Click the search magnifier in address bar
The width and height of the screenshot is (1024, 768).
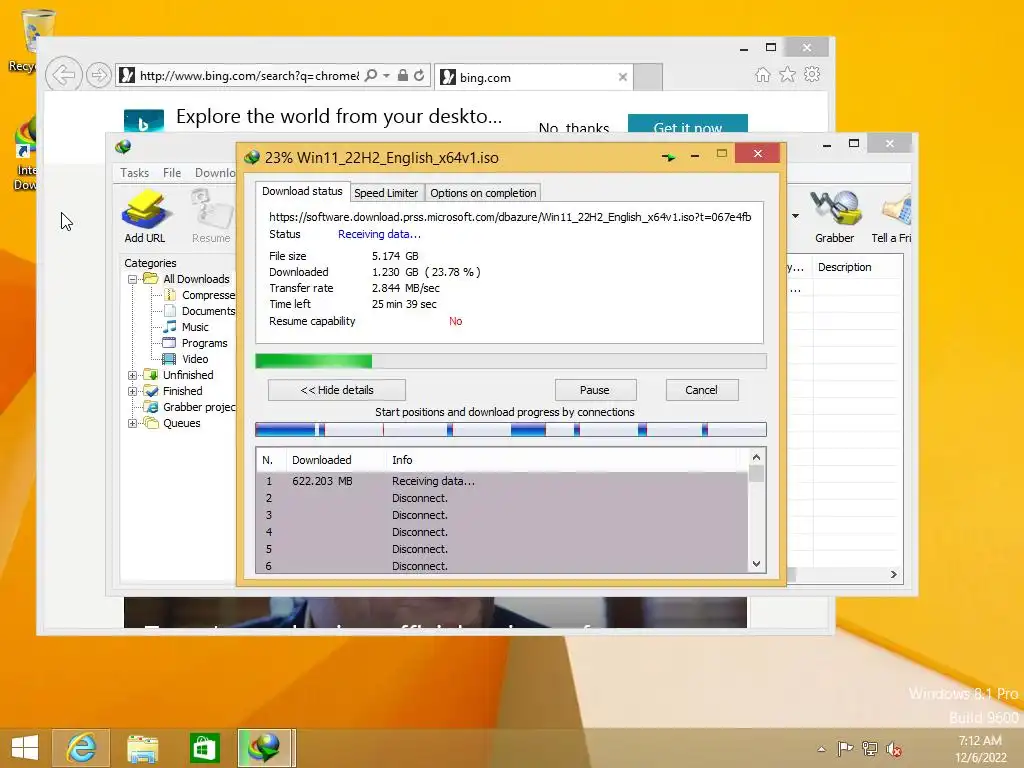pyautogui.click(x=371, y=76)
